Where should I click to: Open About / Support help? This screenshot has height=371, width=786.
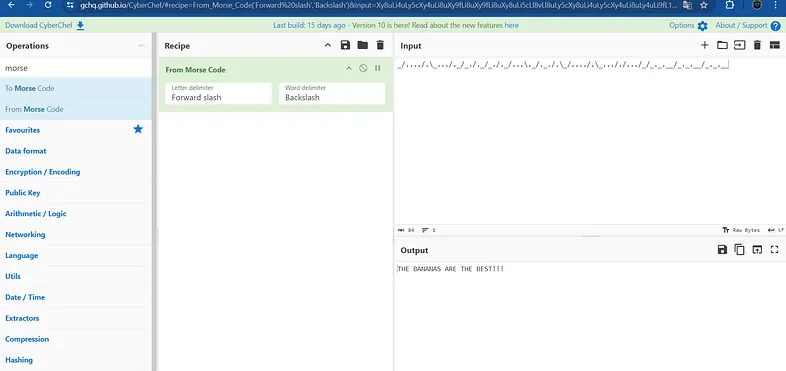pyautogui.click(x=748, y=25)
